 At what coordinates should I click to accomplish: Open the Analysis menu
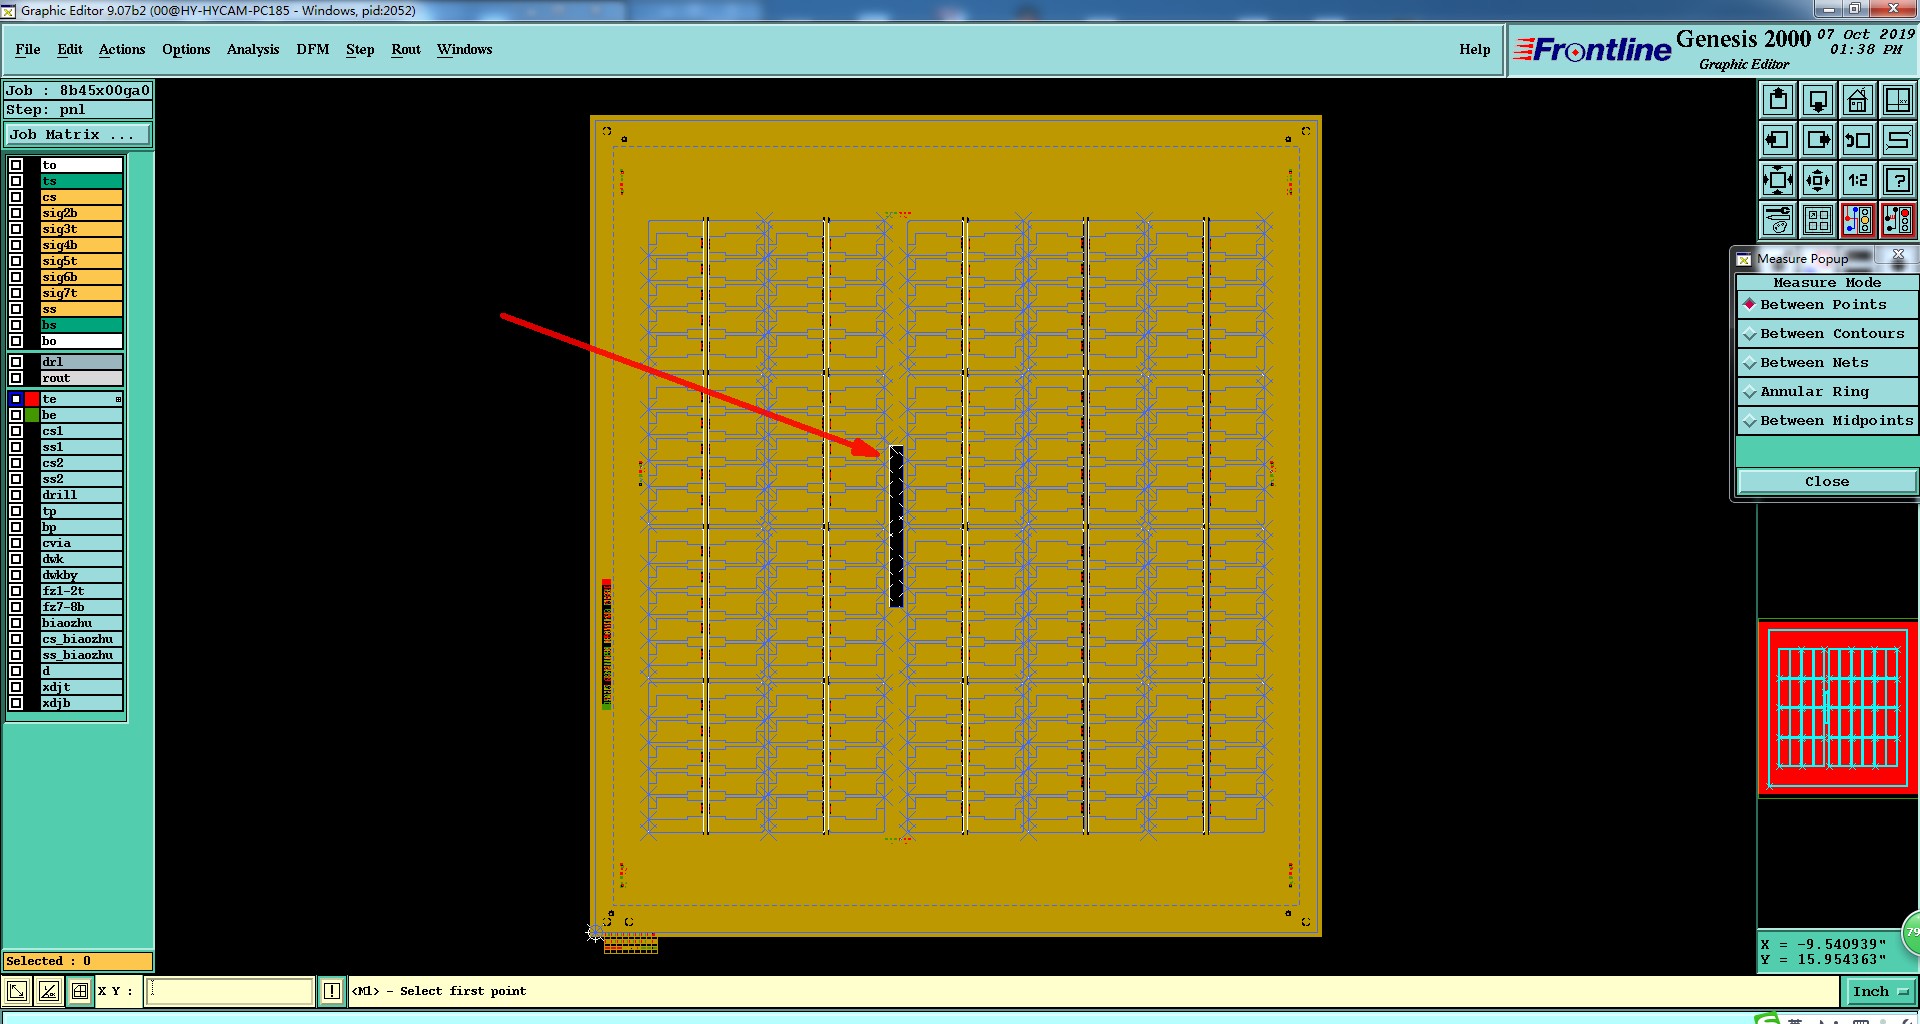253,49
